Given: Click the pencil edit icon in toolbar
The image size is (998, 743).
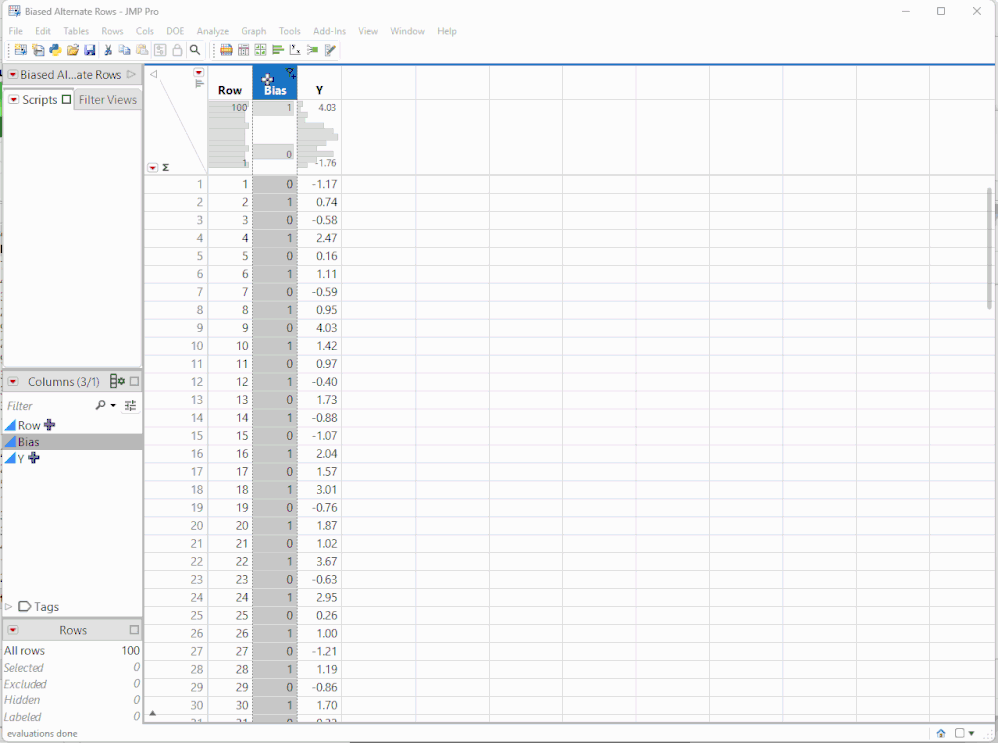Looking at the screenshot, I should tap(330, 50).
